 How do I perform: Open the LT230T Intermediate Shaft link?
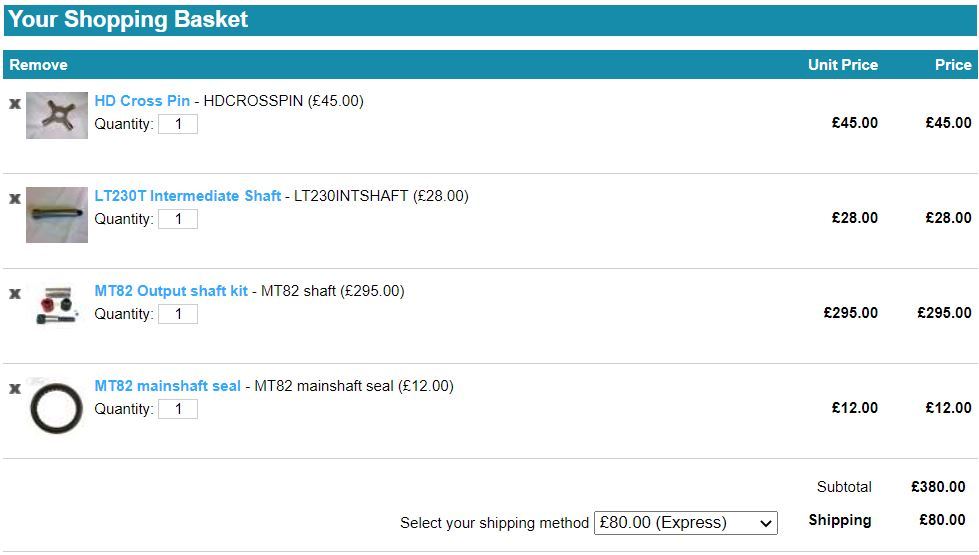coord(187,195)
